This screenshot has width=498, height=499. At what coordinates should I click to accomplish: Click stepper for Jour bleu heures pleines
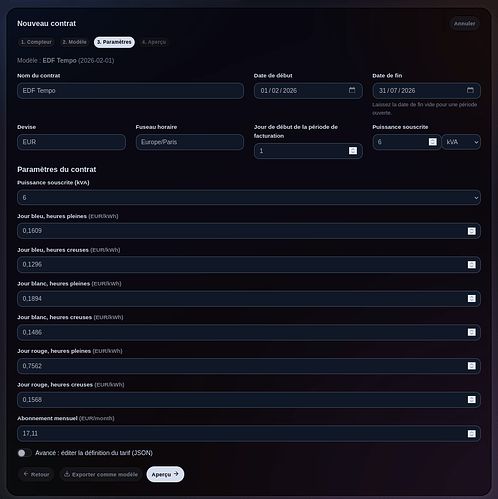click(471, 231)
